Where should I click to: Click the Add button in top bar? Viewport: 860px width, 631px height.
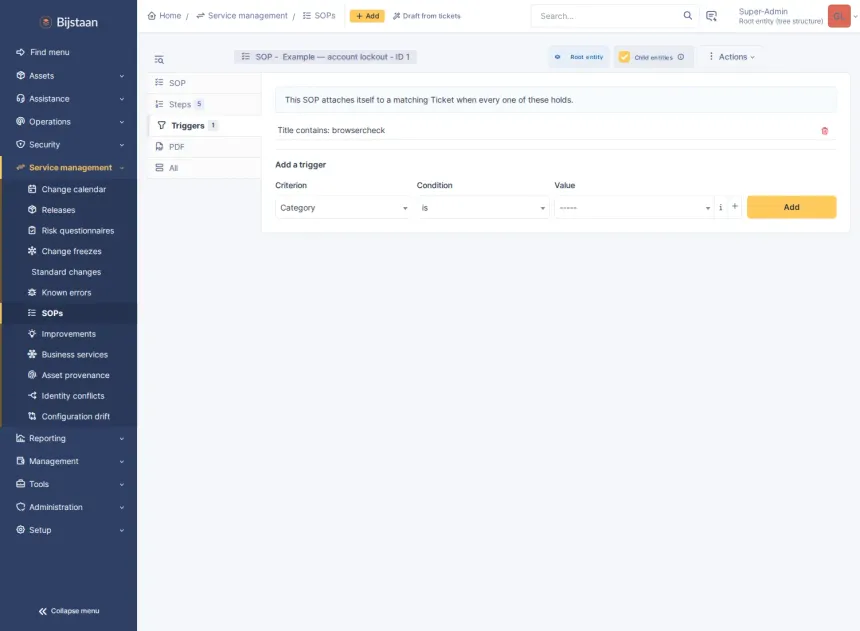point(367,16)
